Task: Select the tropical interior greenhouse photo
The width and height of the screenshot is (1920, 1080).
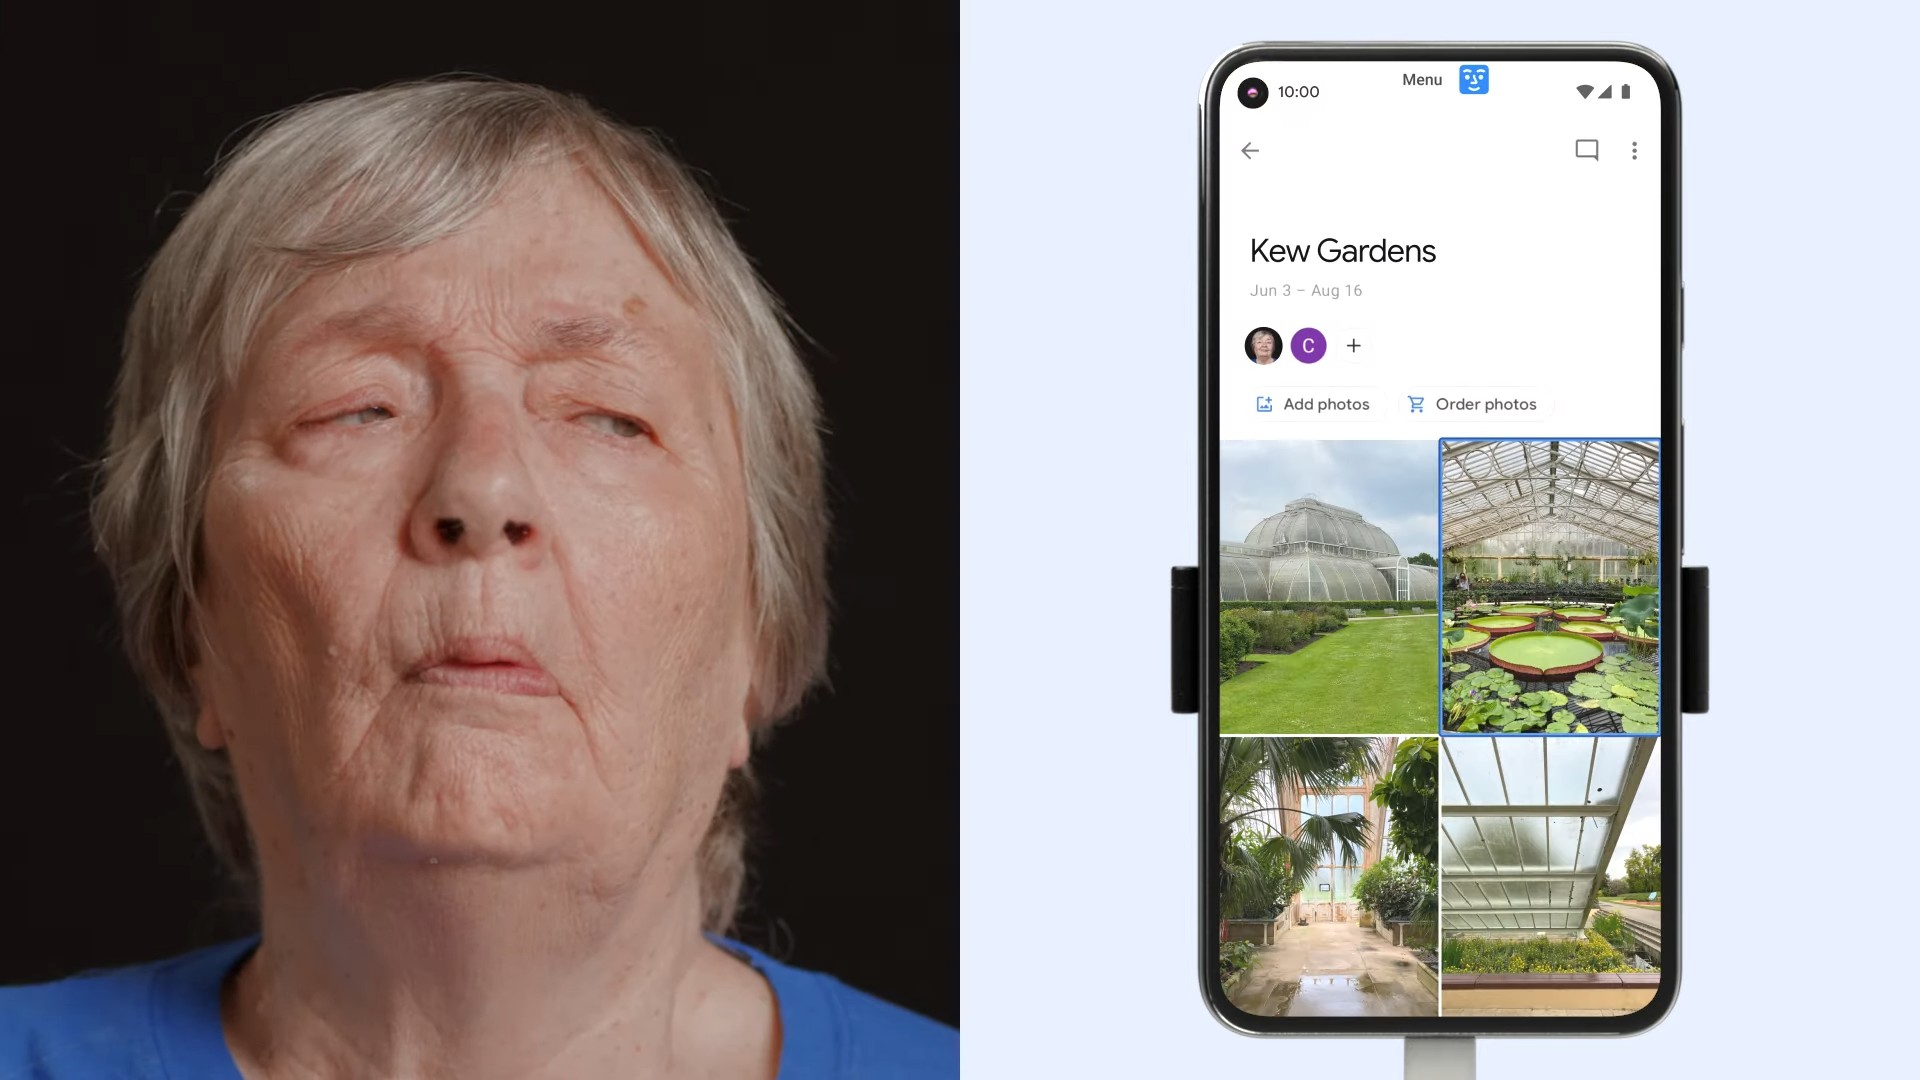Action: 1325,877
